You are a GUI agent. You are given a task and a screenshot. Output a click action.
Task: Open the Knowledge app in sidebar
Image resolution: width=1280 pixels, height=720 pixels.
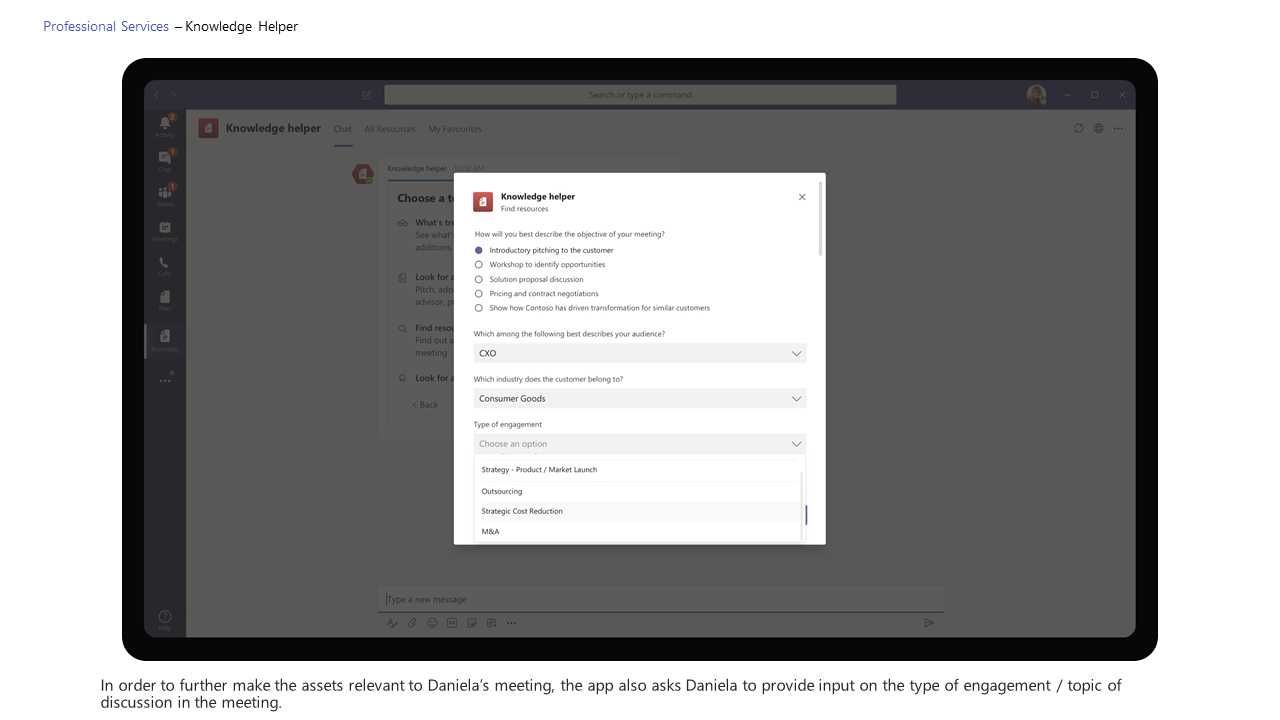165,339
